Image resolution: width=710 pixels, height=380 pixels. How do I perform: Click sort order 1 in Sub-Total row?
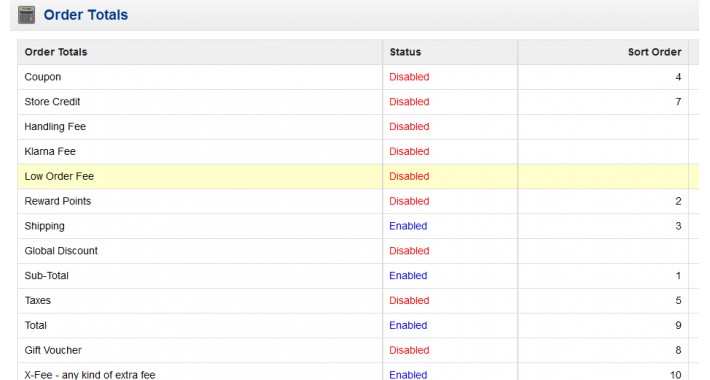click(678, 275)
